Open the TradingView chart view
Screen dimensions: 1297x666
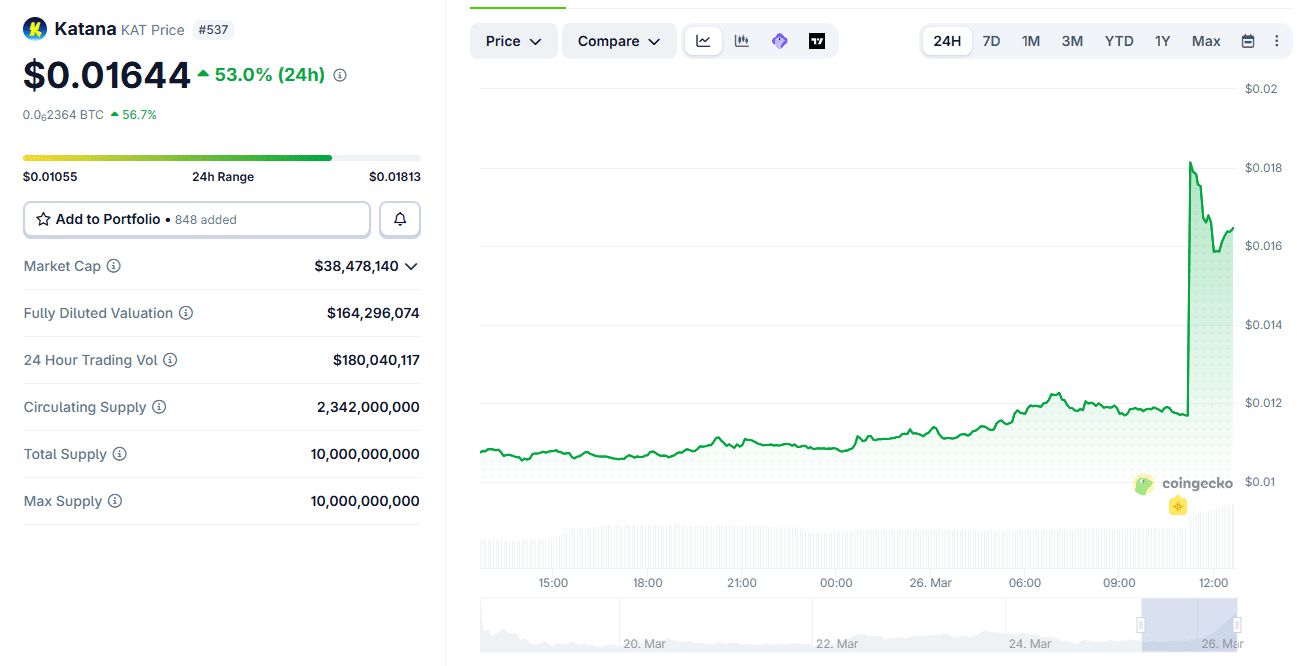tap(817, 41)
